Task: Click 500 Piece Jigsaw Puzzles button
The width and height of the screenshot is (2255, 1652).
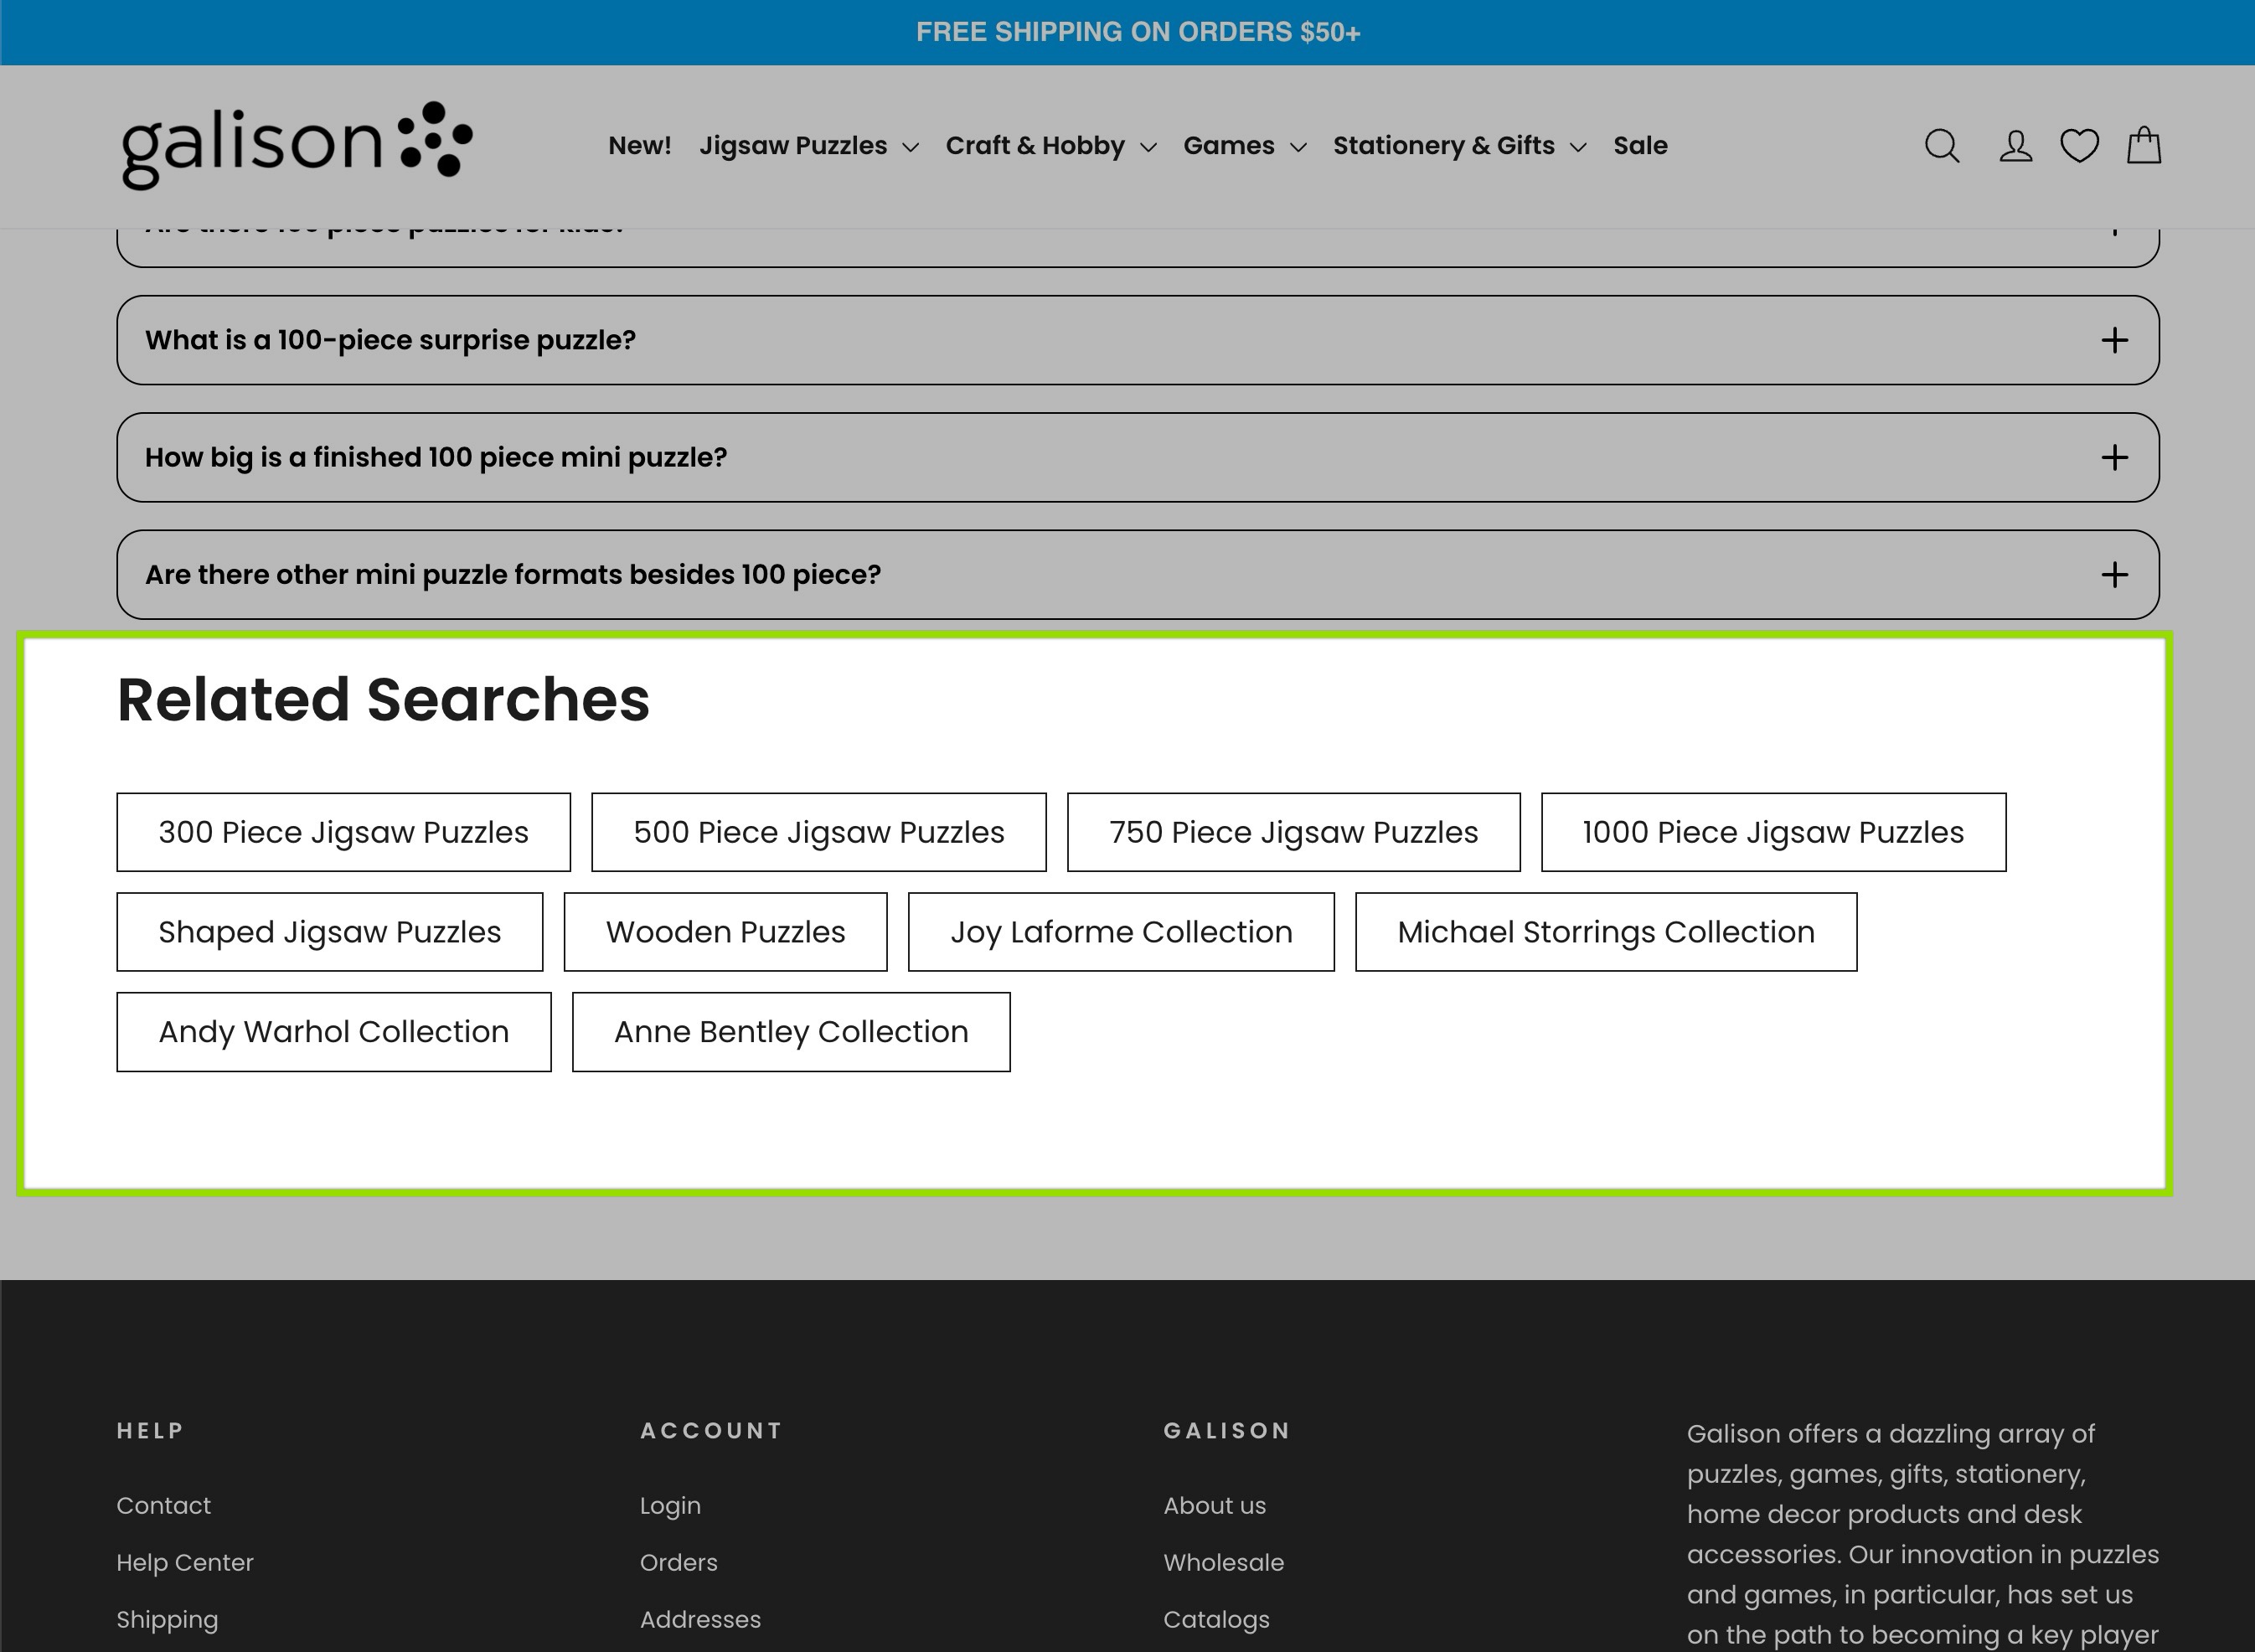Action: 818,832
